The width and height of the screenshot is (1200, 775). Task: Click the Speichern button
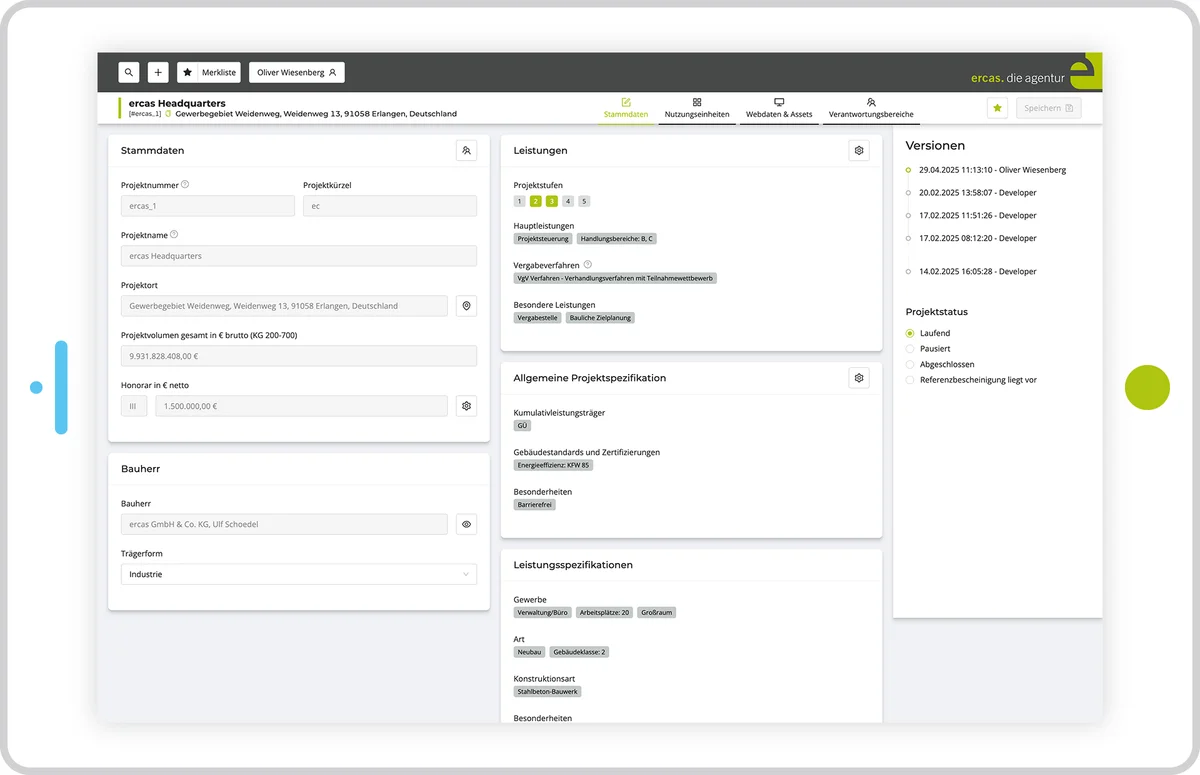click(1048, 107)
